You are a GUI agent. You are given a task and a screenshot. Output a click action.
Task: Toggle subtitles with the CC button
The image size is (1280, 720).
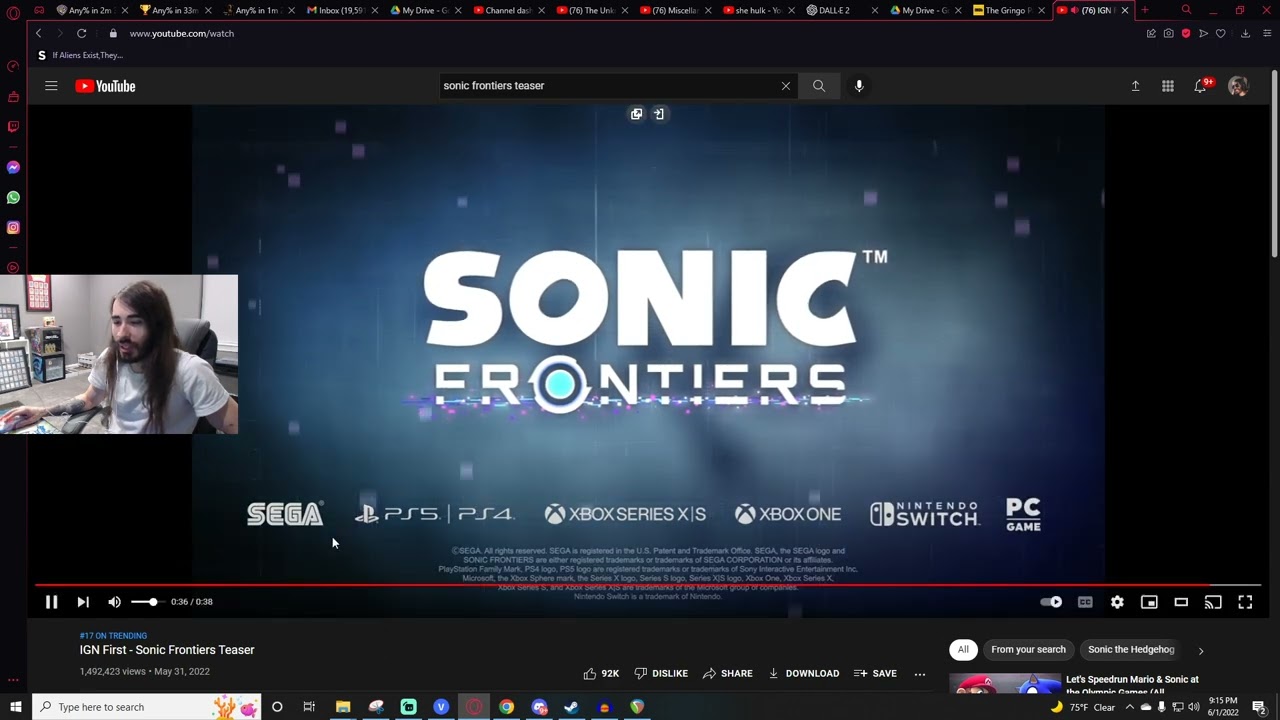1085,602
